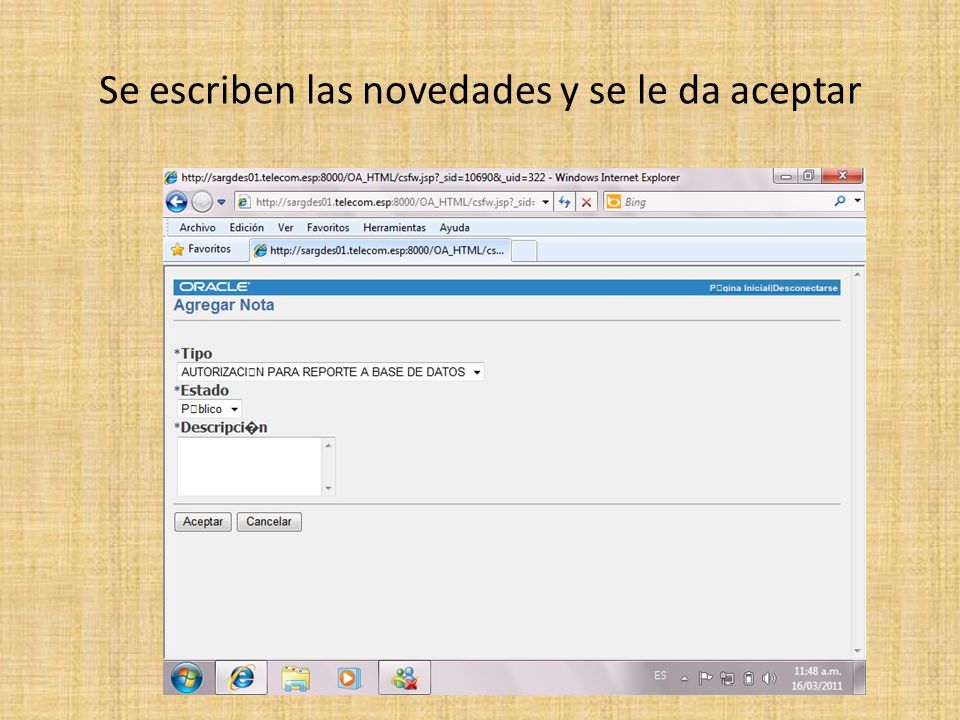
Task: Click the ES language indicator
Action: 660,676
